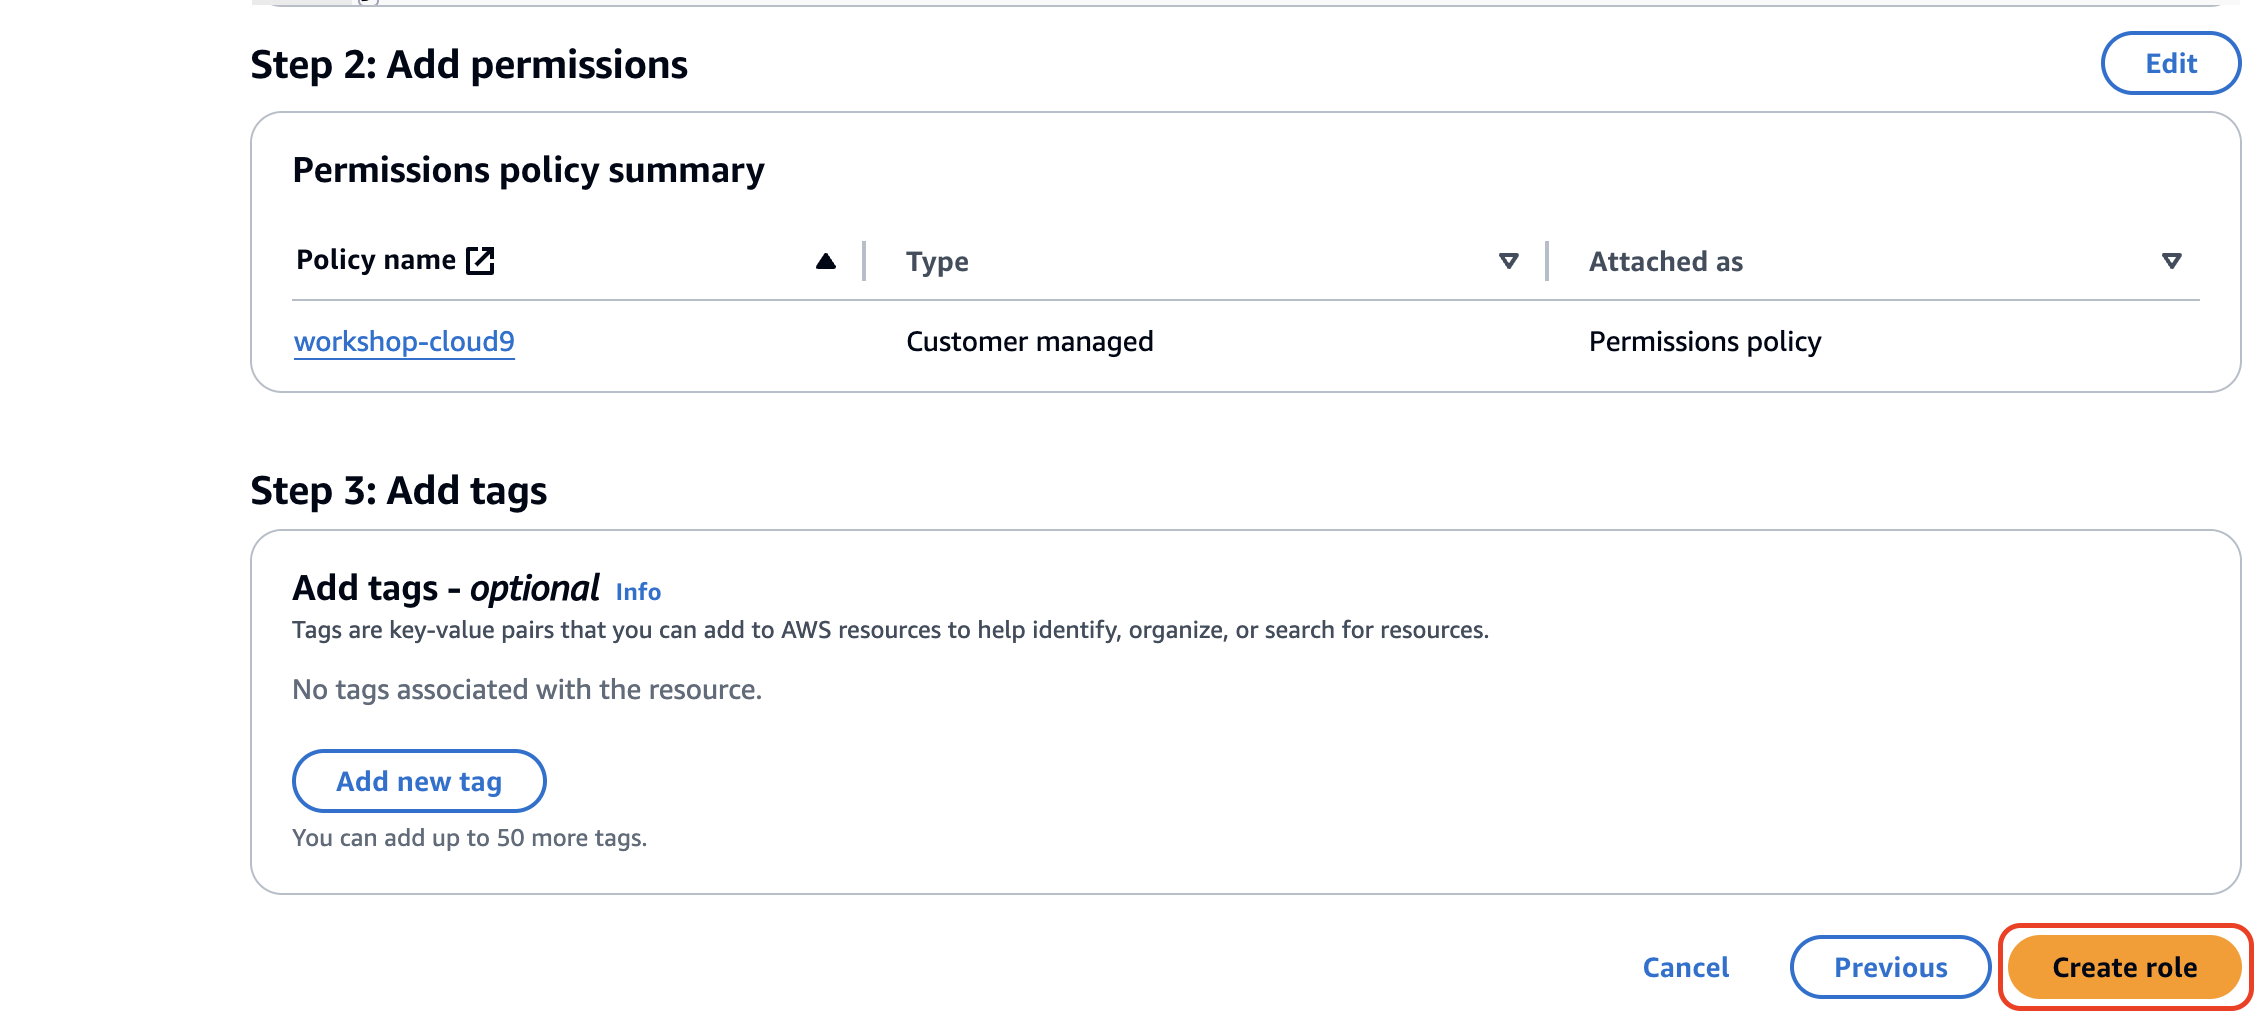The image size is (2266, 1028).
Task: Select the Customer managed type cell
Action: click(1030, 341)
